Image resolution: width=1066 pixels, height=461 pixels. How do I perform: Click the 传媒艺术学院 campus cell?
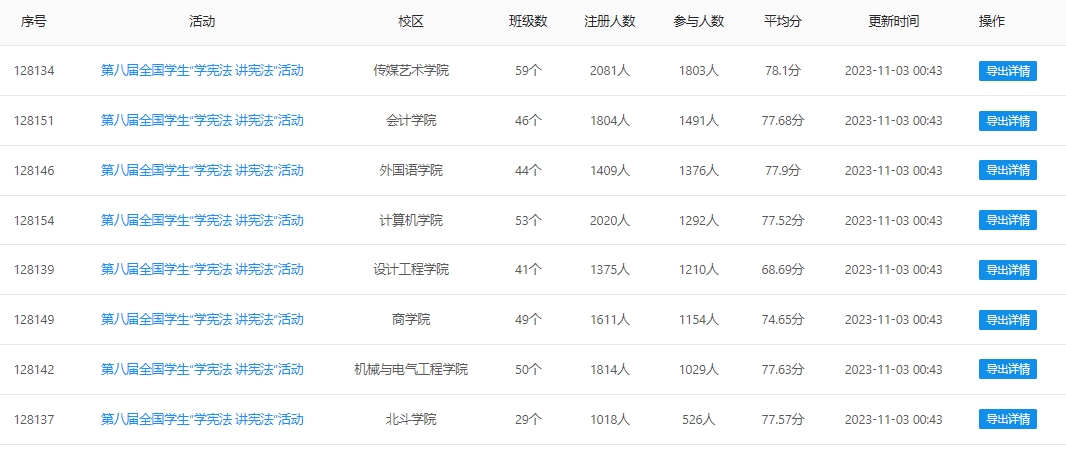[411, 71]
